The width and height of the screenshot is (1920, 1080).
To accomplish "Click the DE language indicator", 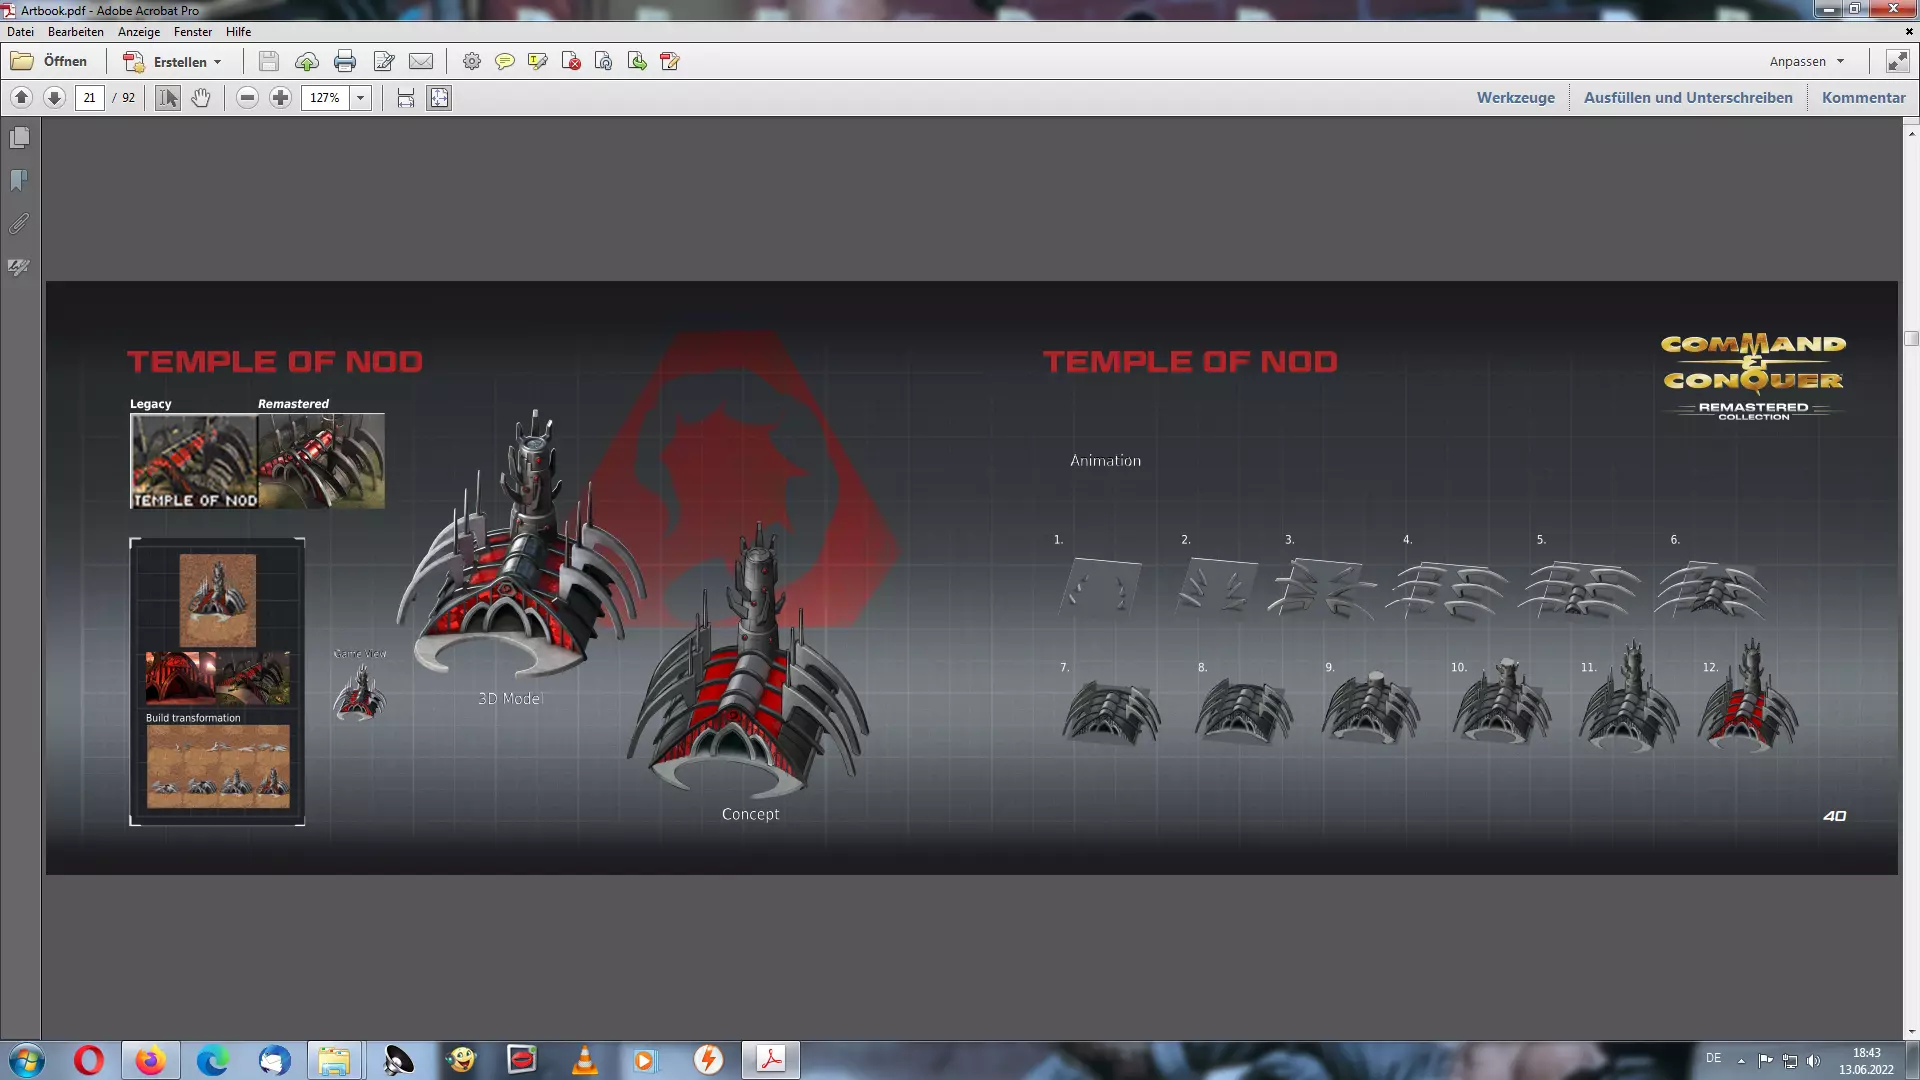I will 1714,1058.
